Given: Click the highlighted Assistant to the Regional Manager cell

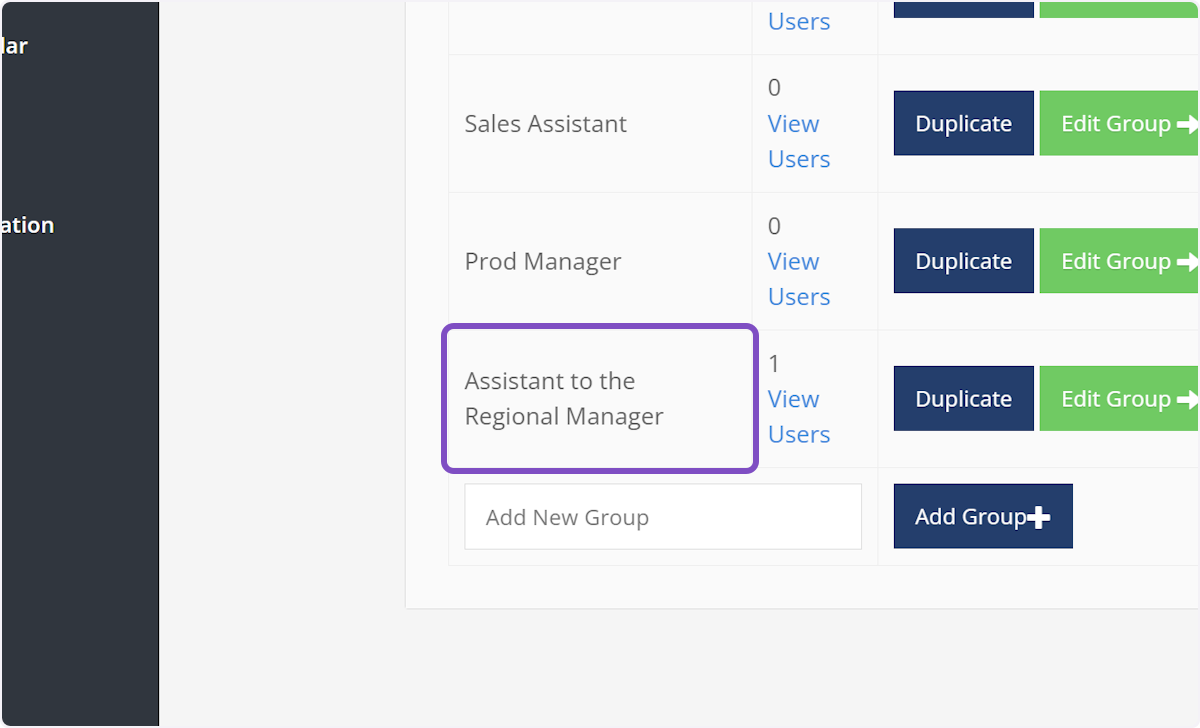Looking at the screenshot, I should [599, 398].
